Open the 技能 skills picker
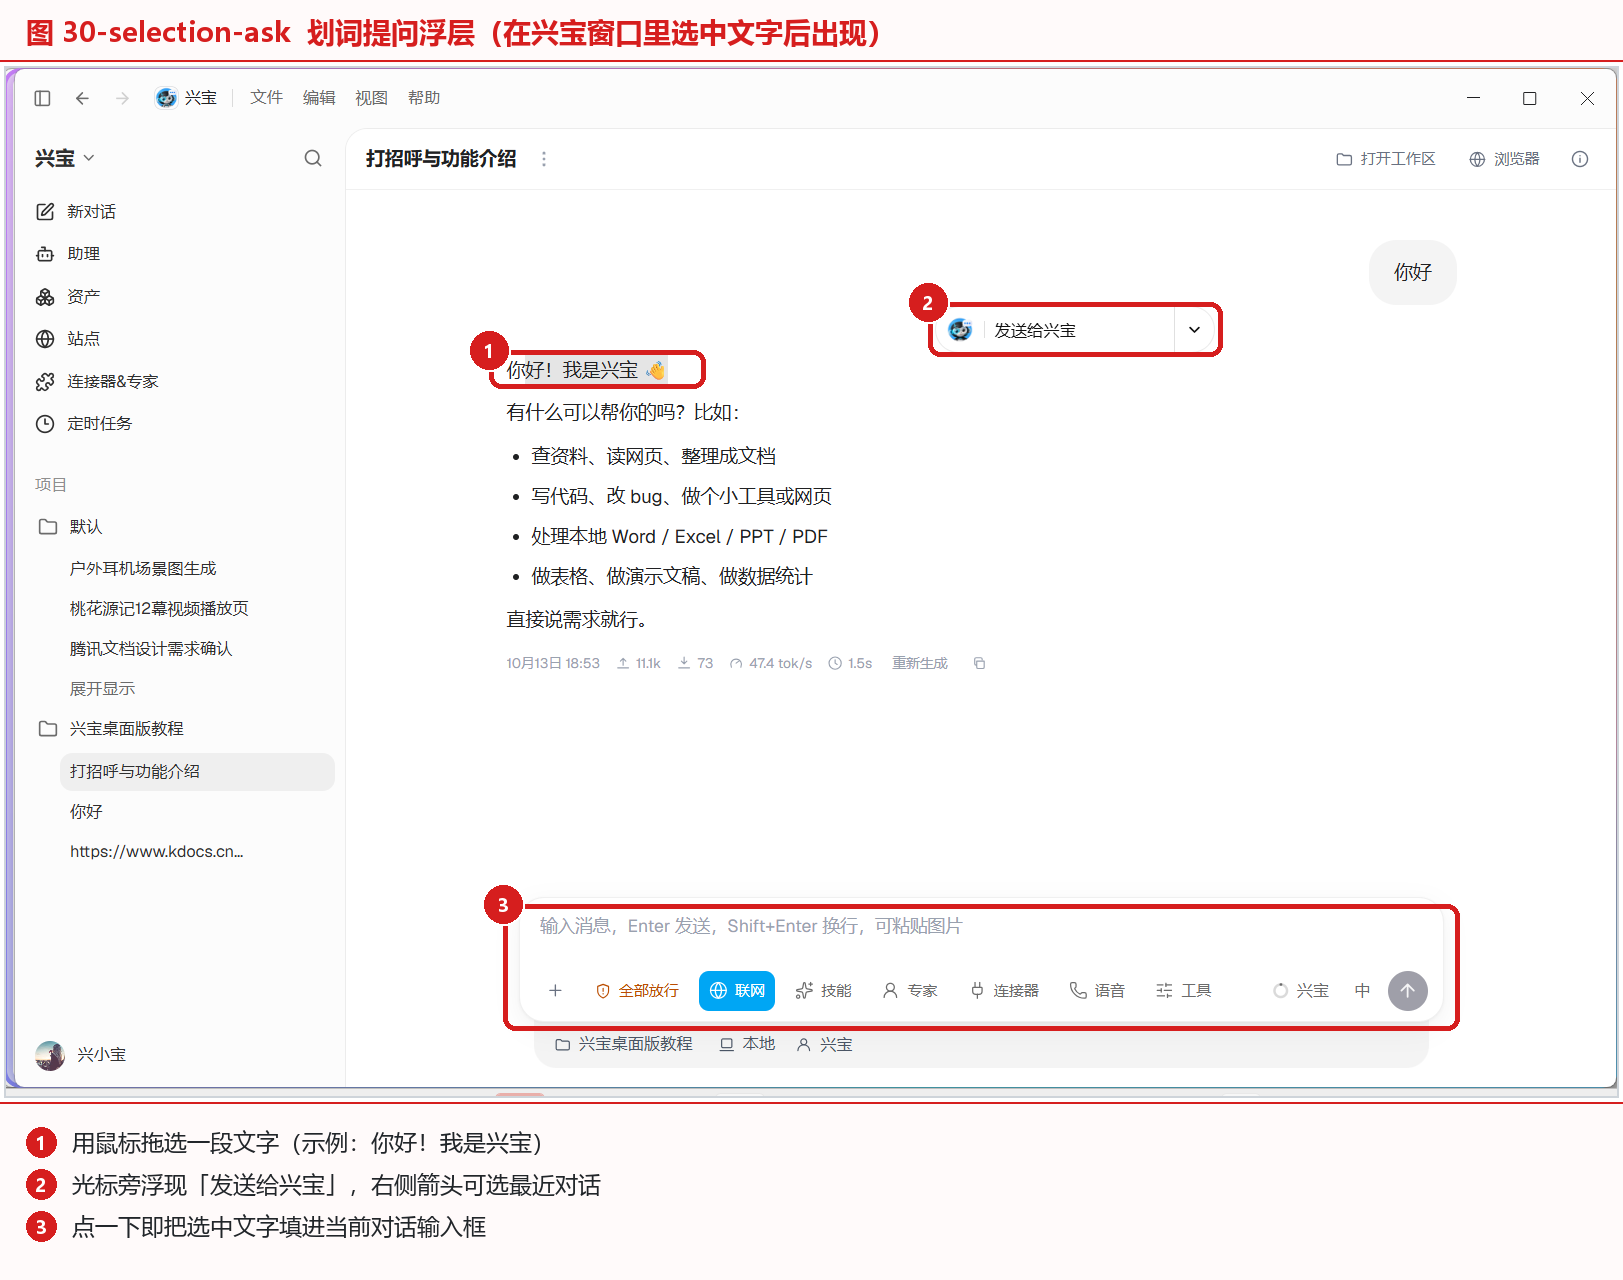The width and height of the screenshot is (1623, 1280). click(823, 991)
